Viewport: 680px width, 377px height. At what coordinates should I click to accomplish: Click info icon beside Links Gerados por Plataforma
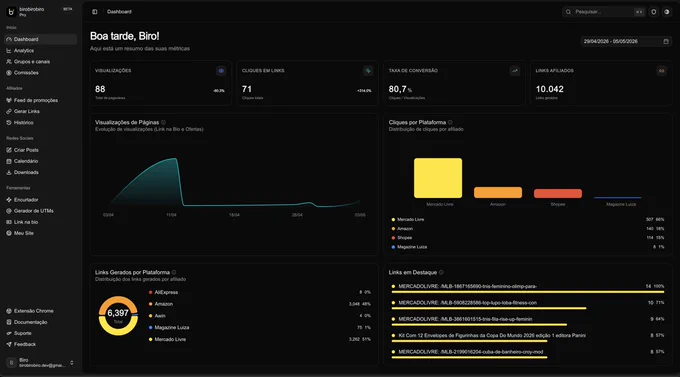click(x=174, y=272)
